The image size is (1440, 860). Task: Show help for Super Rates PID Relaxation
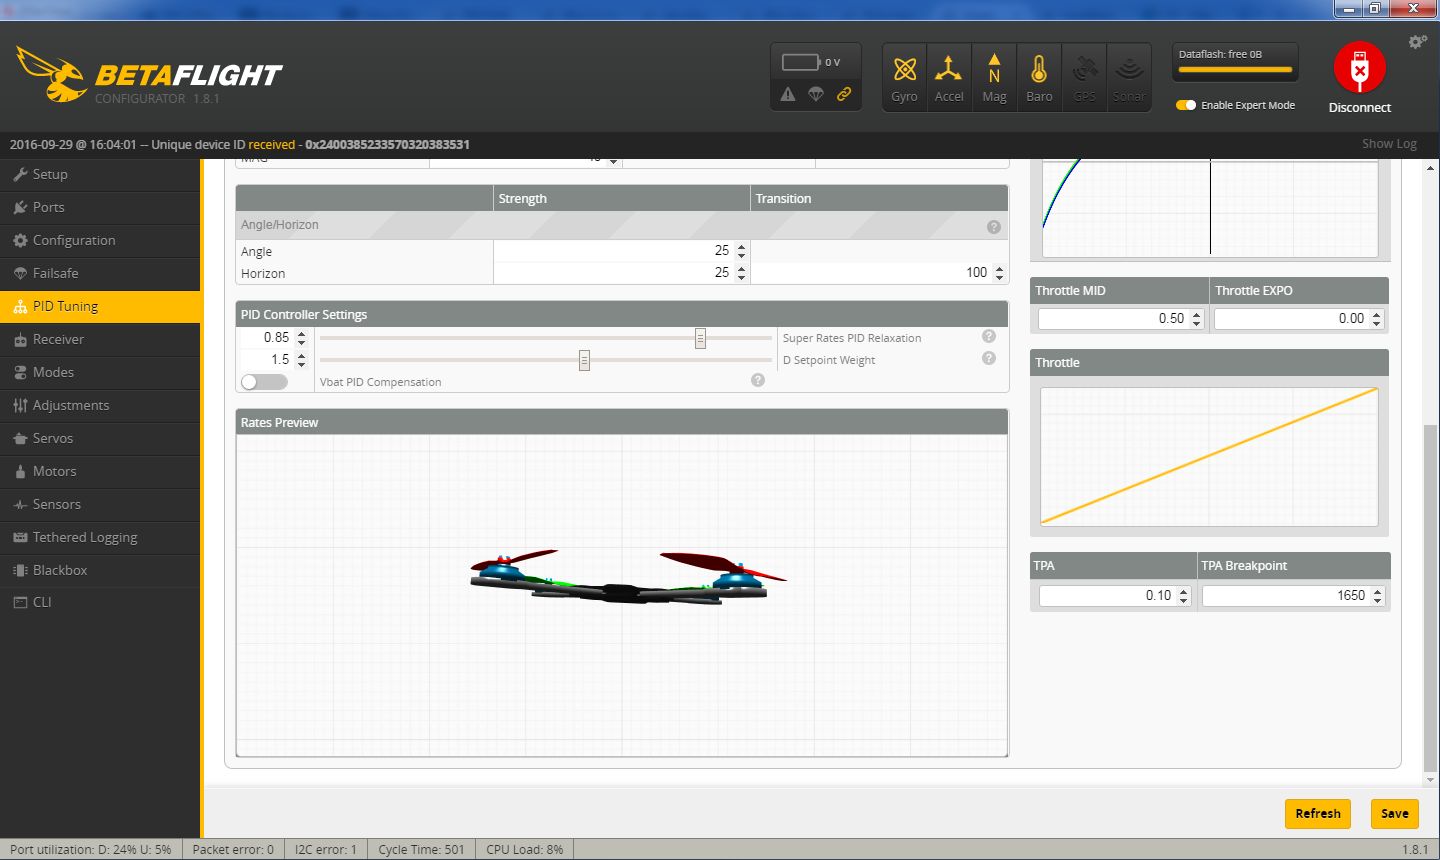[989, 336]
